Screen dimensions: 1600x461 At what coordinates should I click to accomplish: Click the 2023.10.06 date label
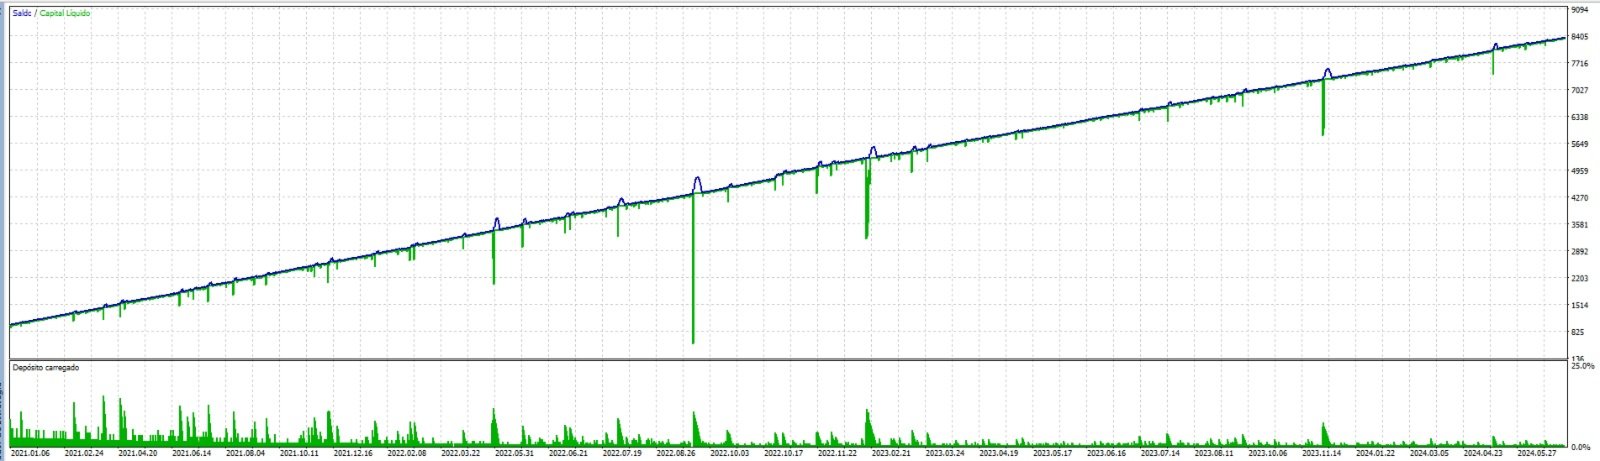1269,453
